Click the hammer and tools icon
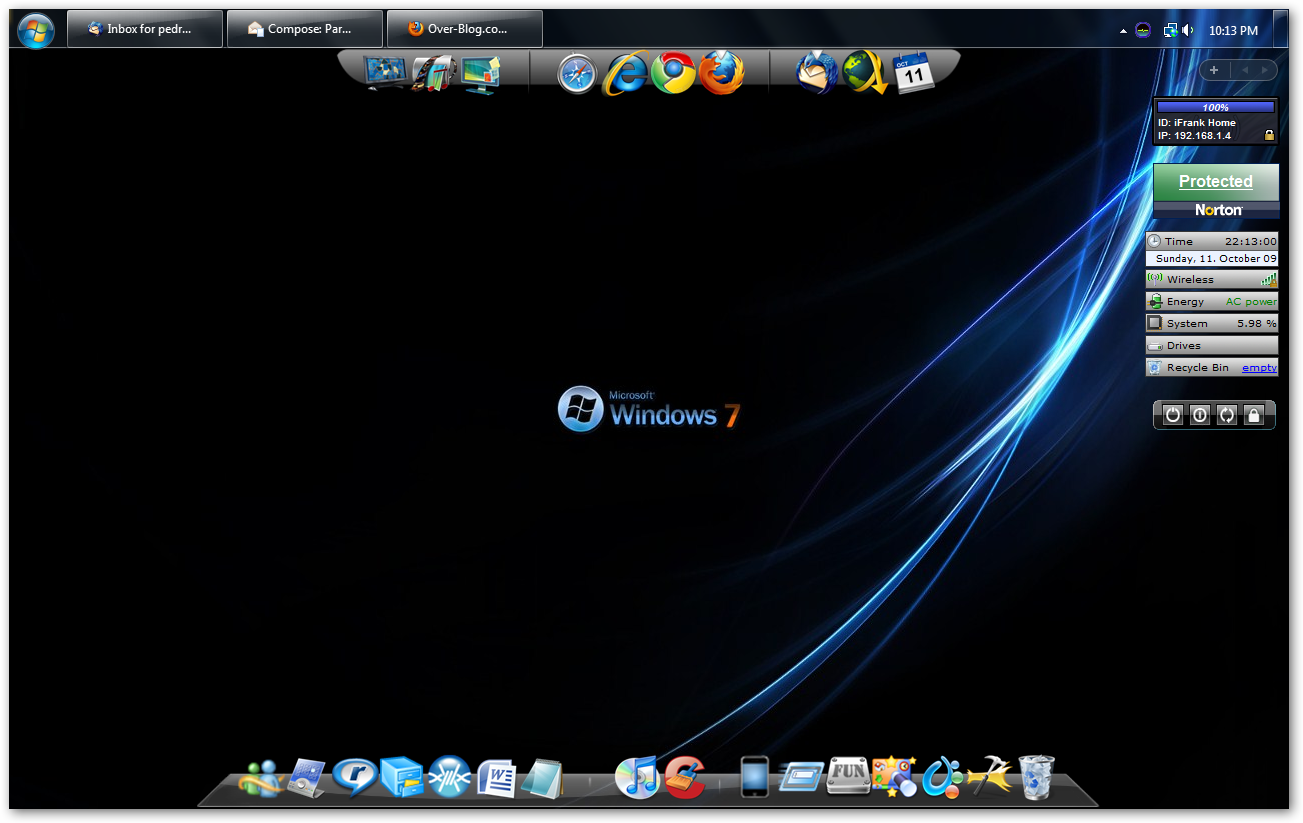Viewport: 1303px width, 823px height. coord(989,776)
